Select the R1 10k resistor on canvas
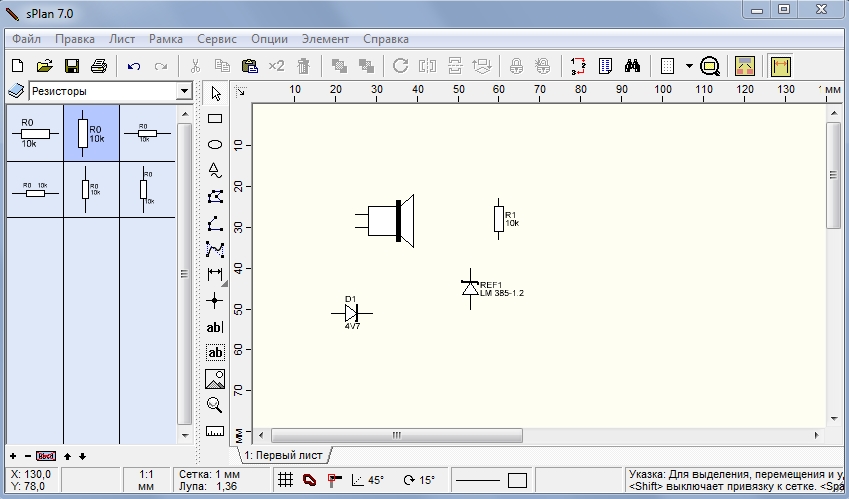 (x=506, y=219)
